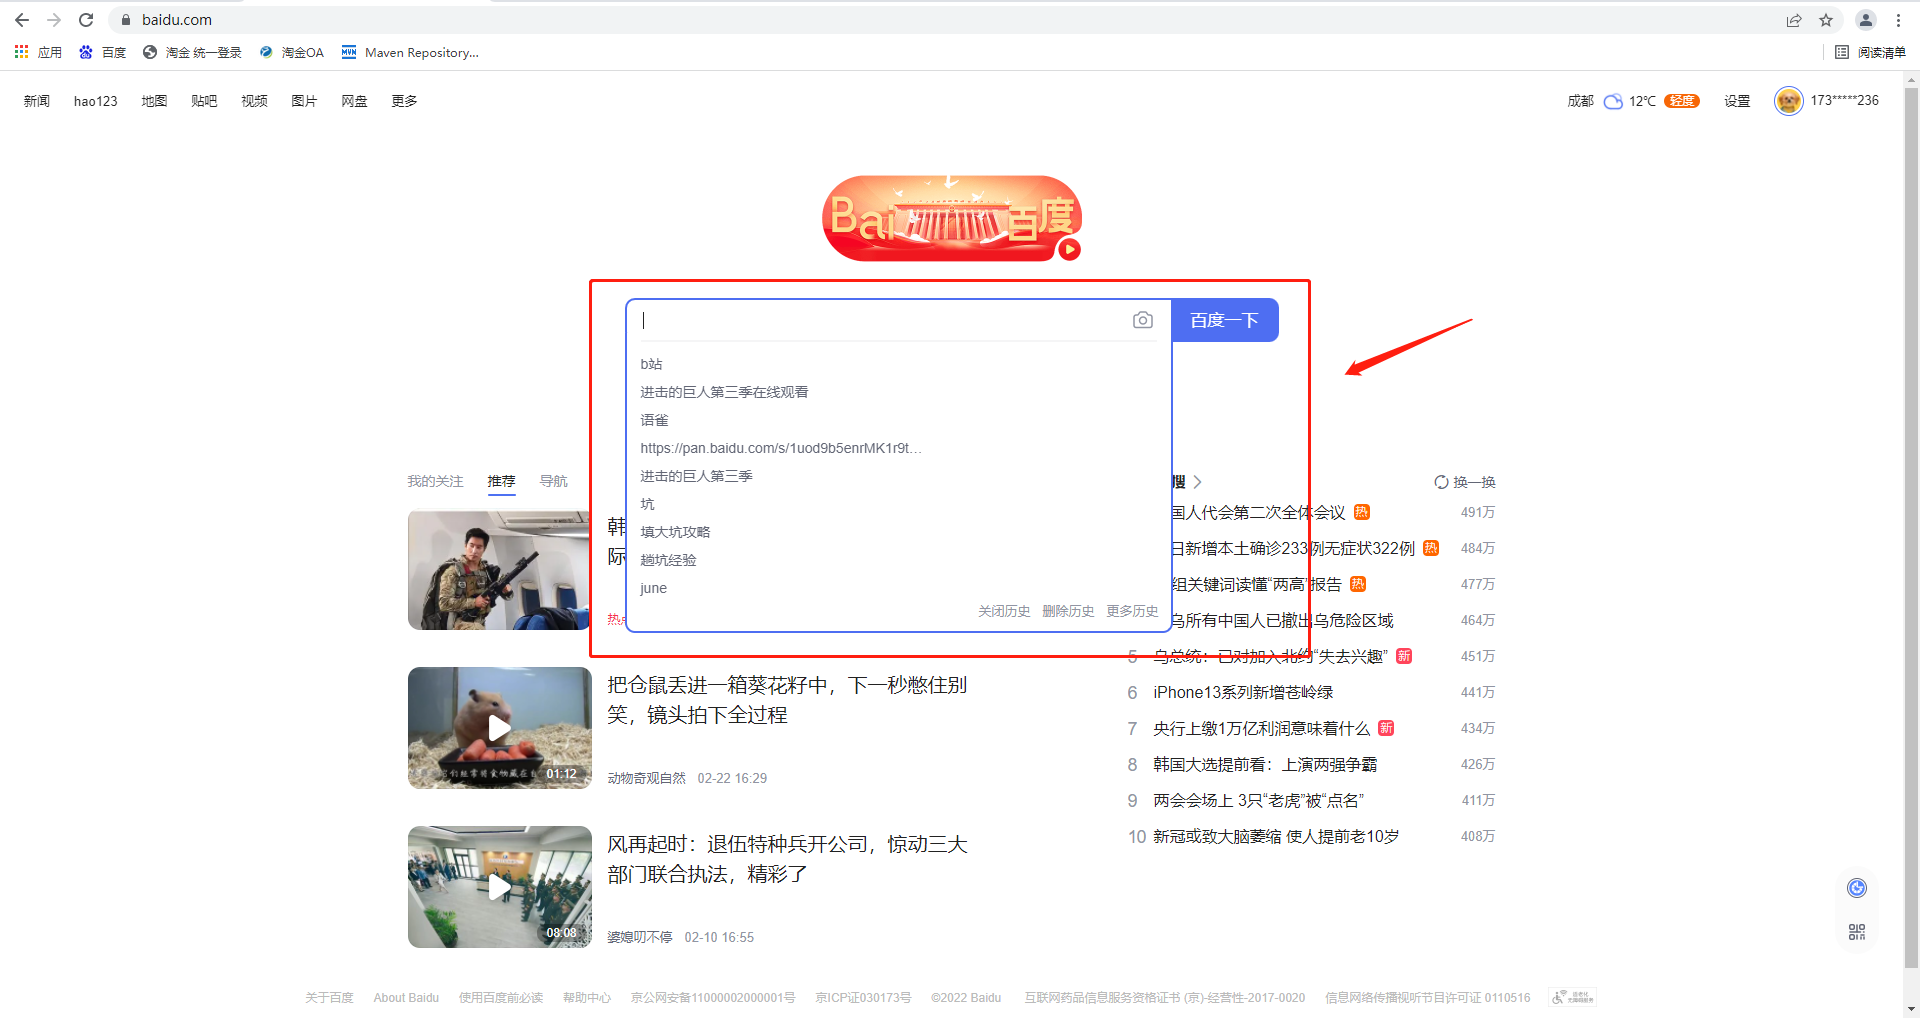Viewport: 1920px width, 1018px height.
Task: Play the hamster video thumbnail
Action: tap(499, 728)
